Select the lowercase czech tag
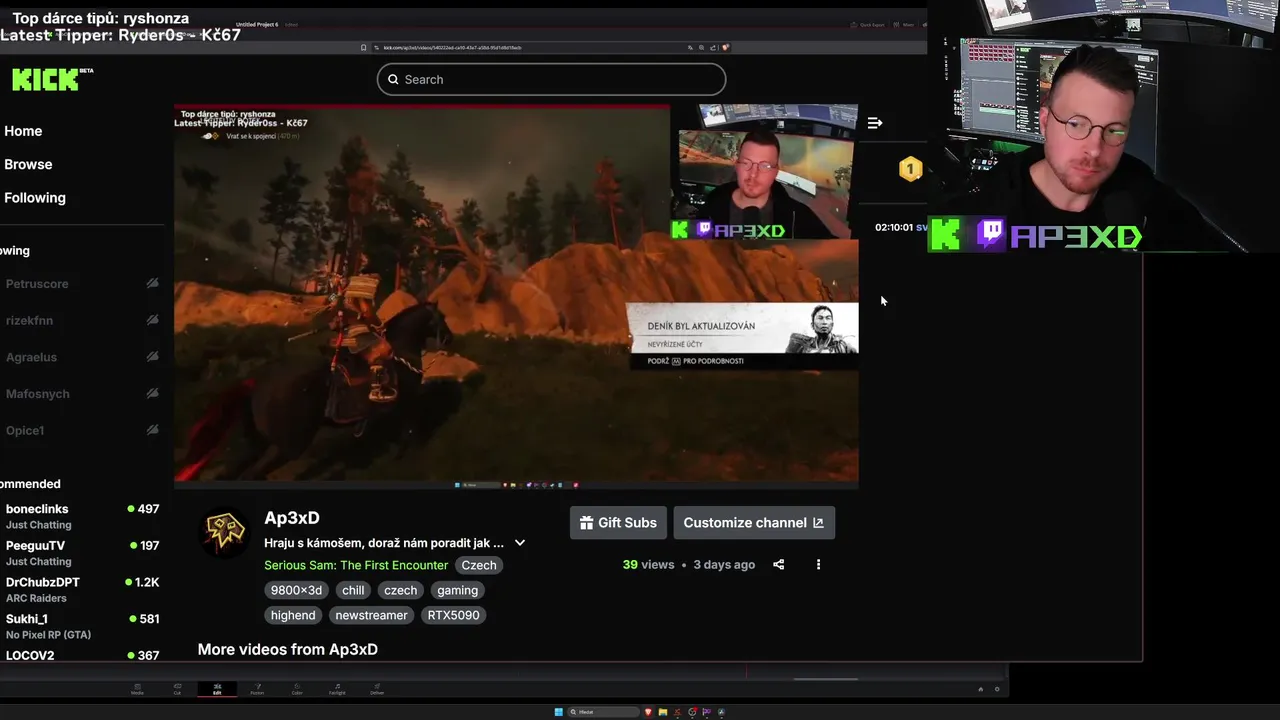 400,590
